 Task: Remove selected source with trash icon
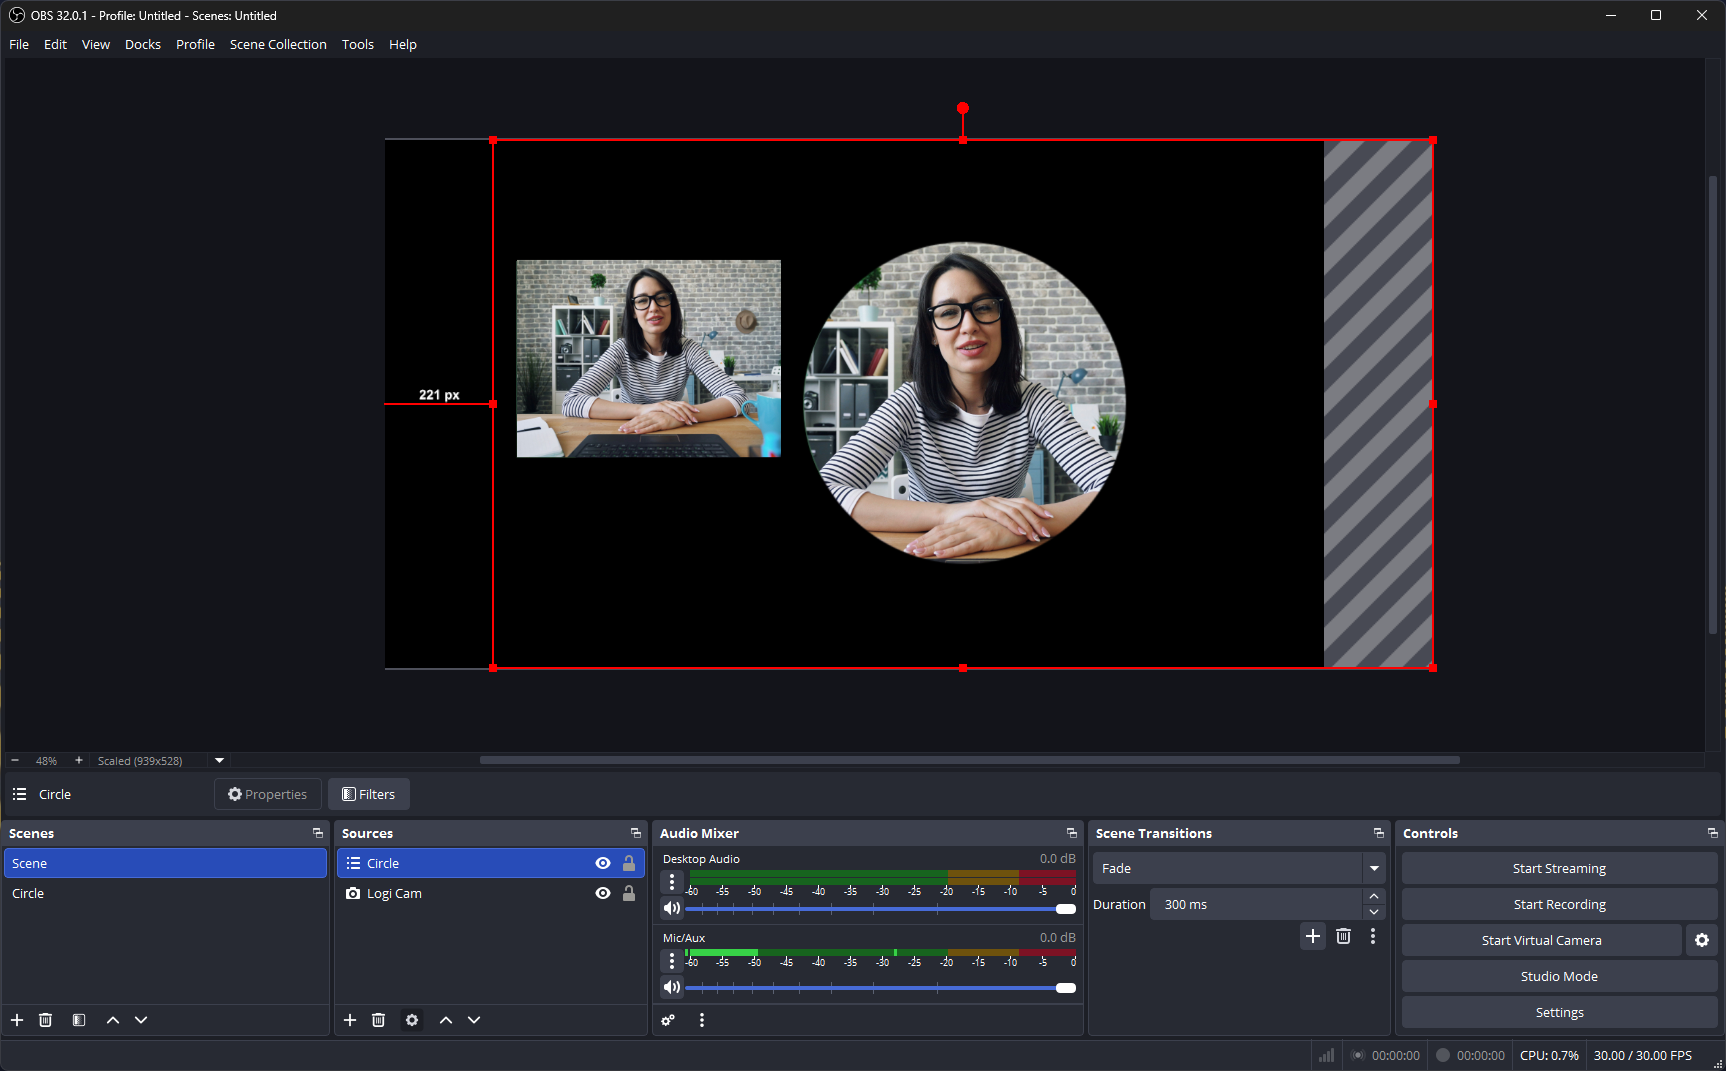[x=378, y=1020]
